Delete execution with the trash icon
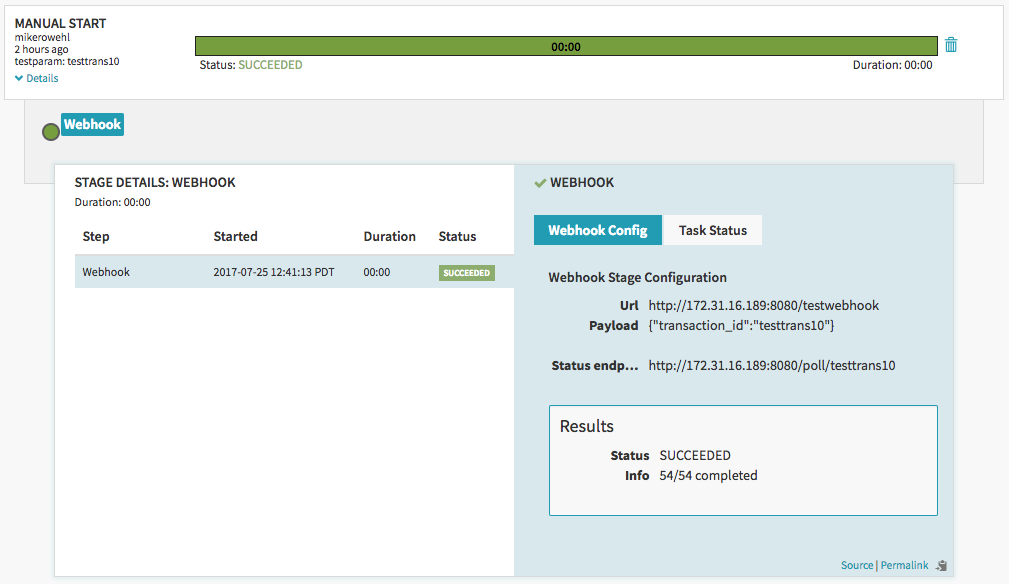 point(951,45)
